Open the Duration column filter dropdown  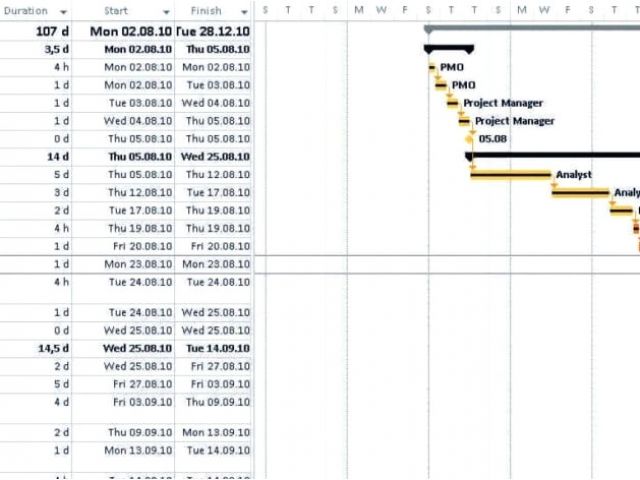[64, 11]
